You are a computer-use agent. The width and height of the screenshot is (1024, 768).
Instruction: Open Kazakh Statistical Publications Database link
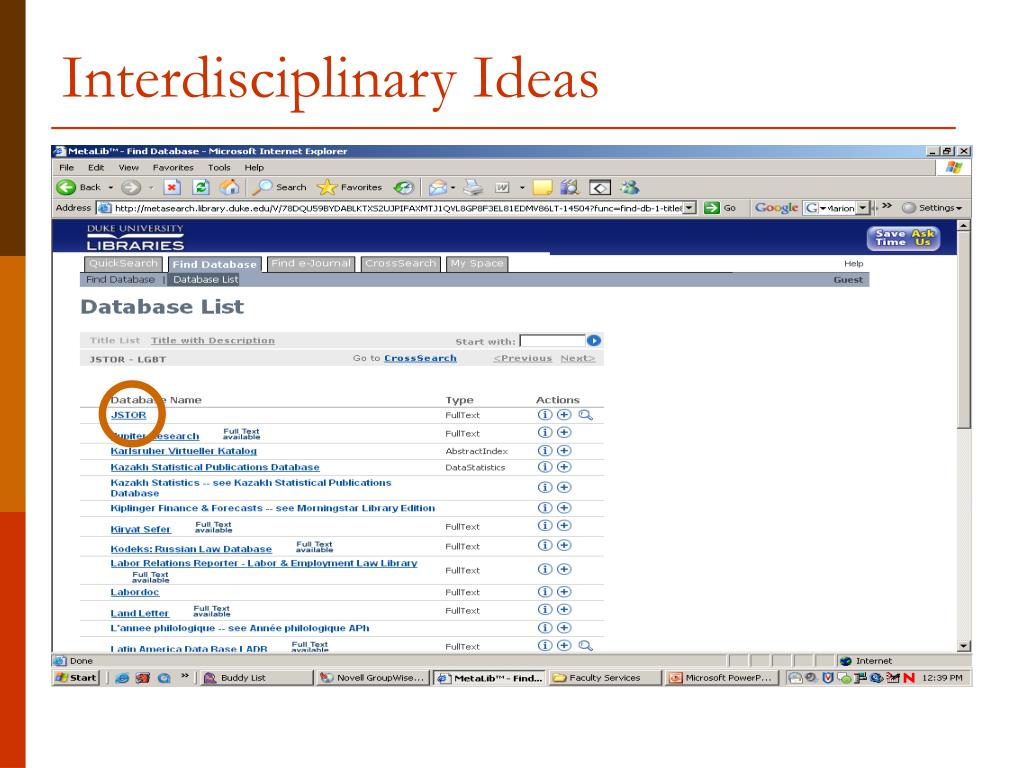(215, 467)
